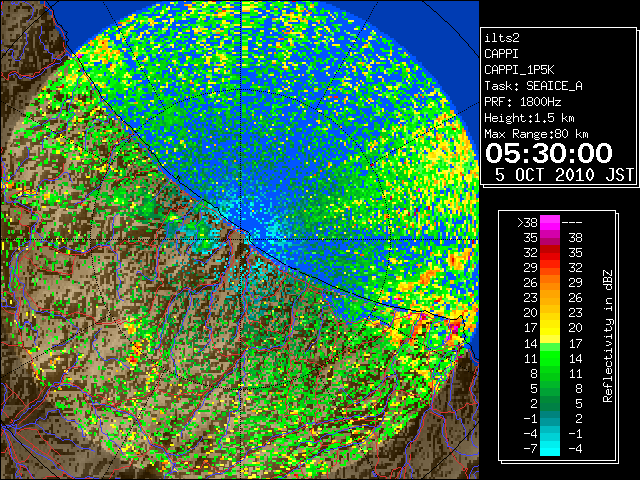Viewport: 640px width, 480px height.
Task: Click the 'CAPPI_1P5K' product name
Action: (519, 70)
